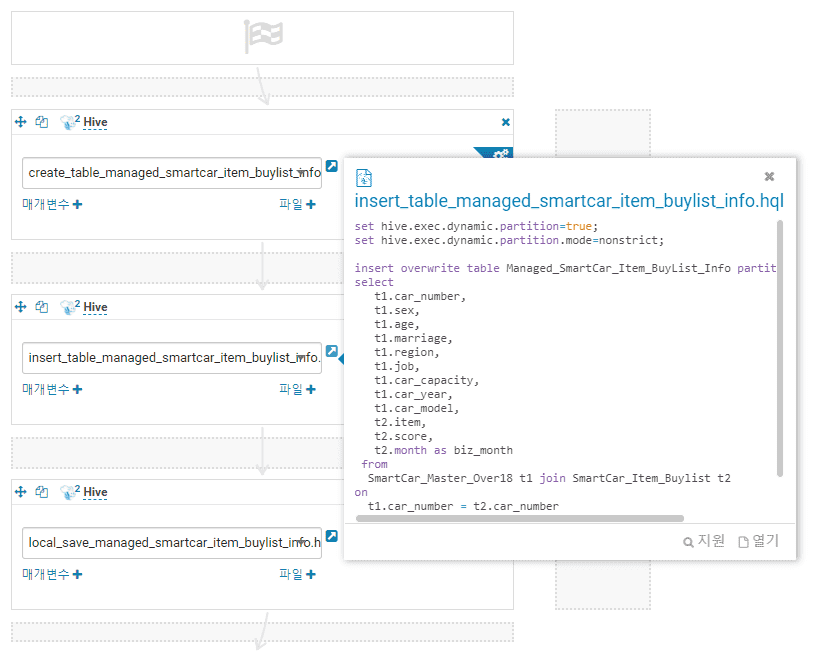Click the external-link icon beside the insert_table script field

332,351
